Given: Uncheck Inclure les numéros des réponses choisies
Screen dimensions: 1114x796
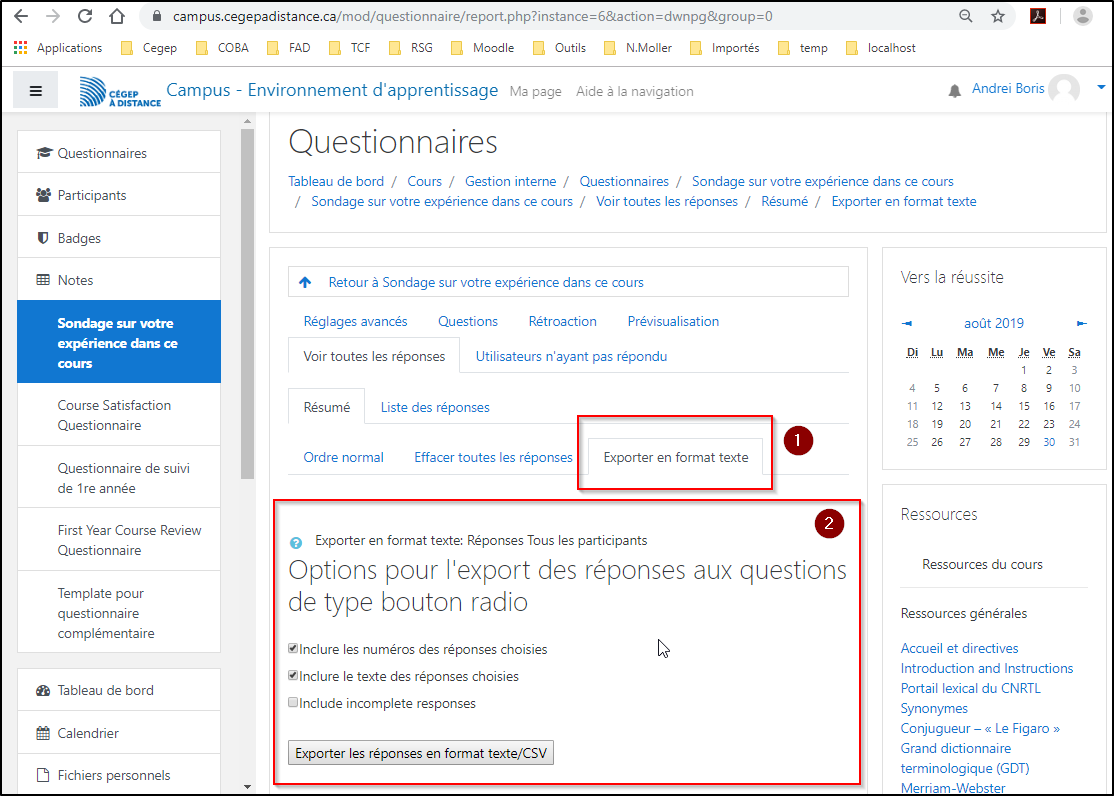Looking at the screenshot, I should click(293, 649).
